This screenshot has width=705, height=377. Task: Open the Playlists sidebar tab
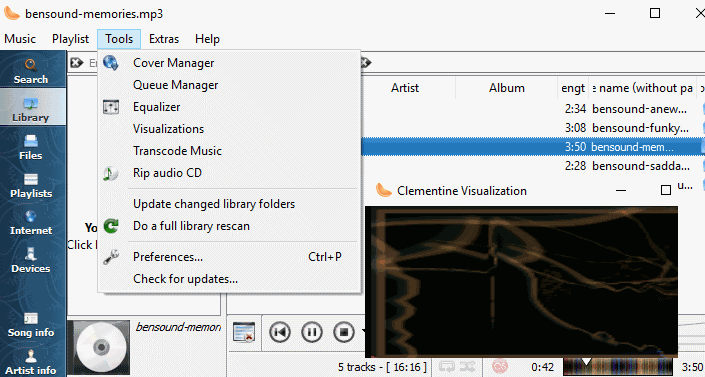31,185
